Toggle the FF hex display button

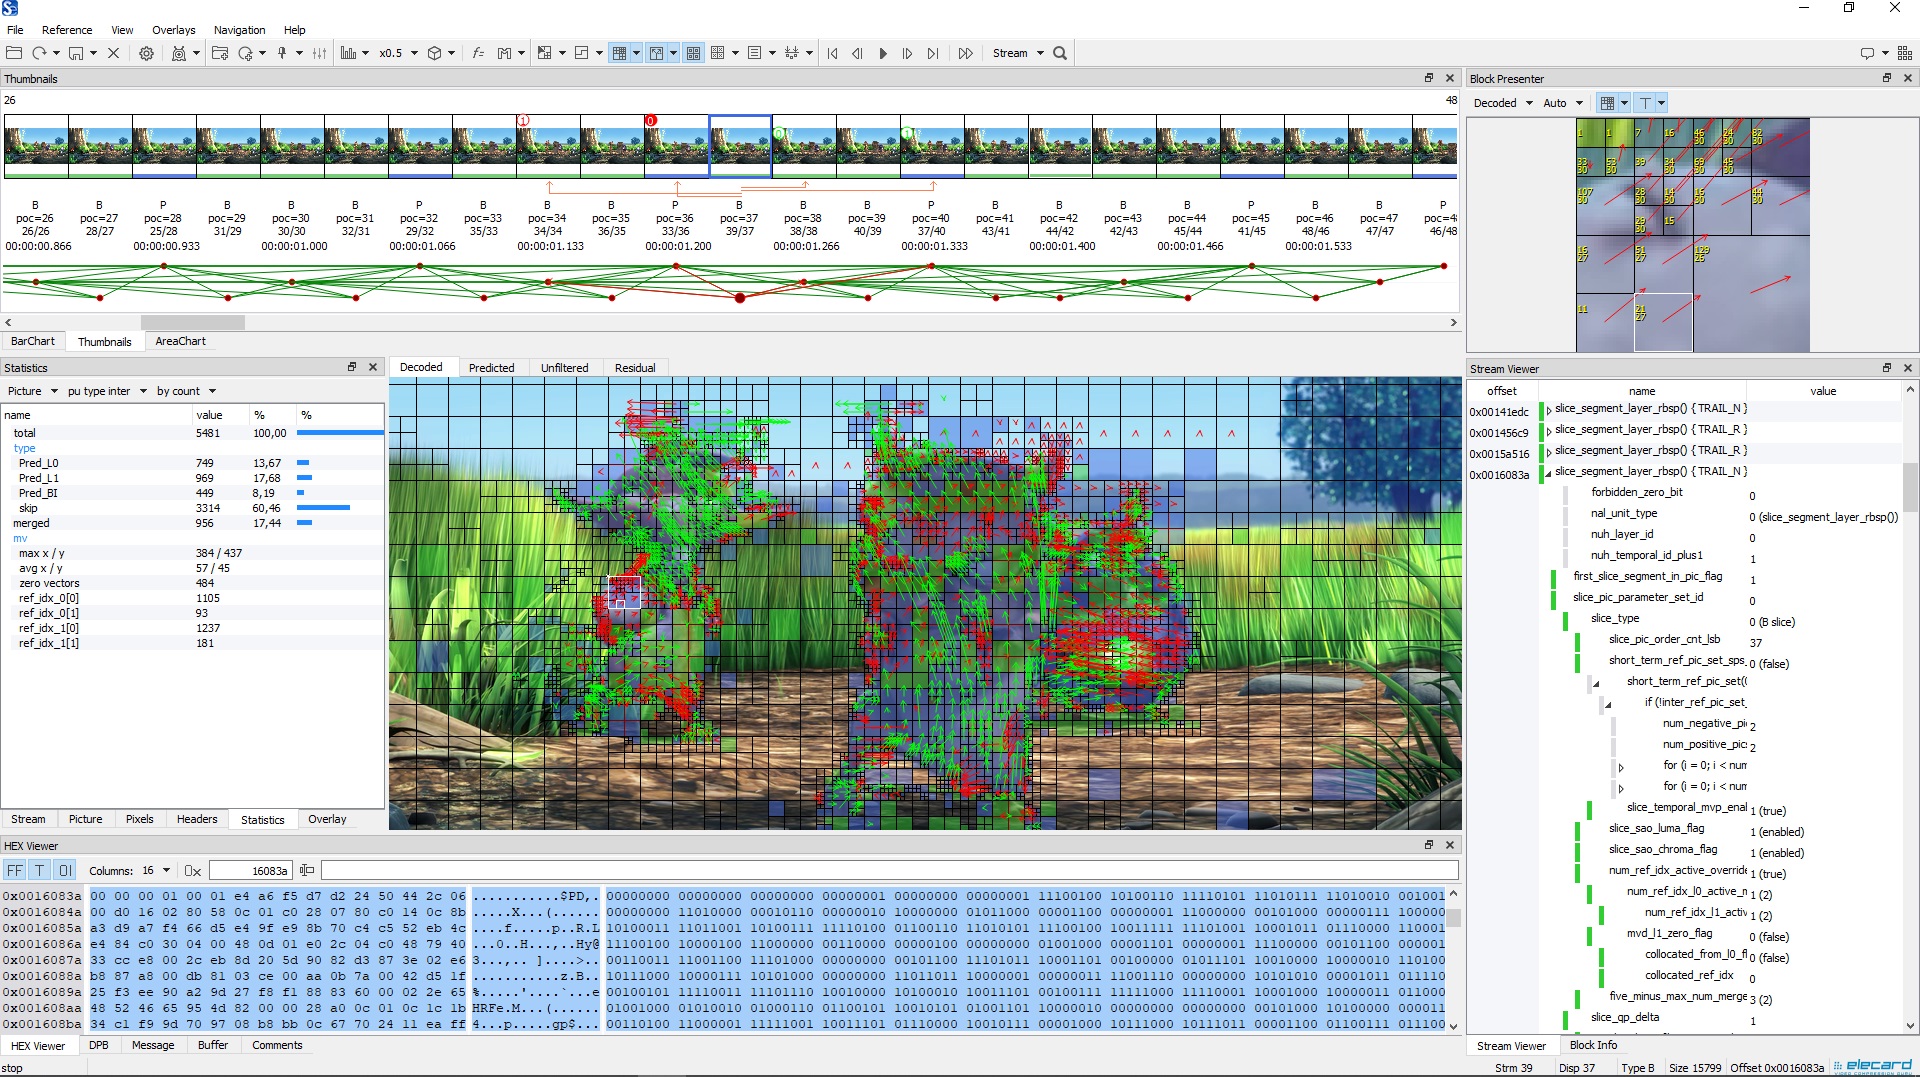(15, 871)
